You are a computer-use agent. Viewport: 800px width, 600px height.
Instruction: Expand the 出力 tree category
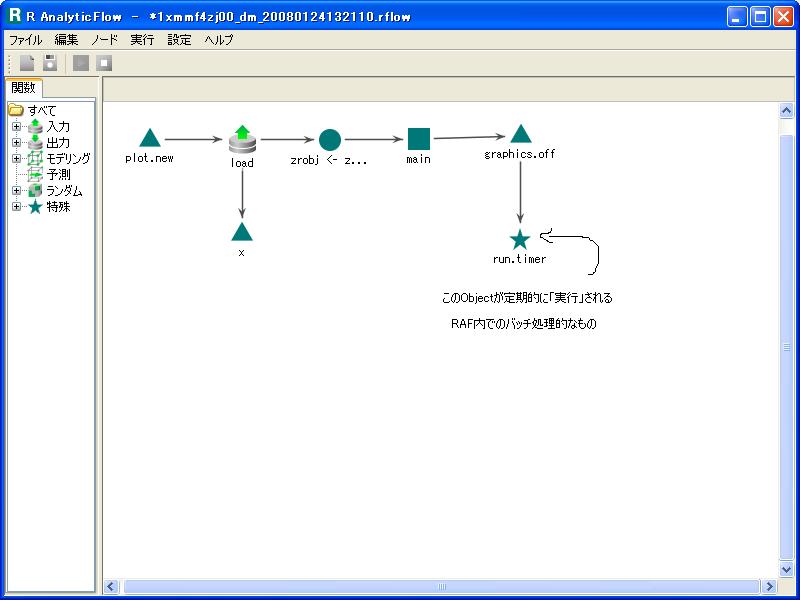tap(16, 143)
